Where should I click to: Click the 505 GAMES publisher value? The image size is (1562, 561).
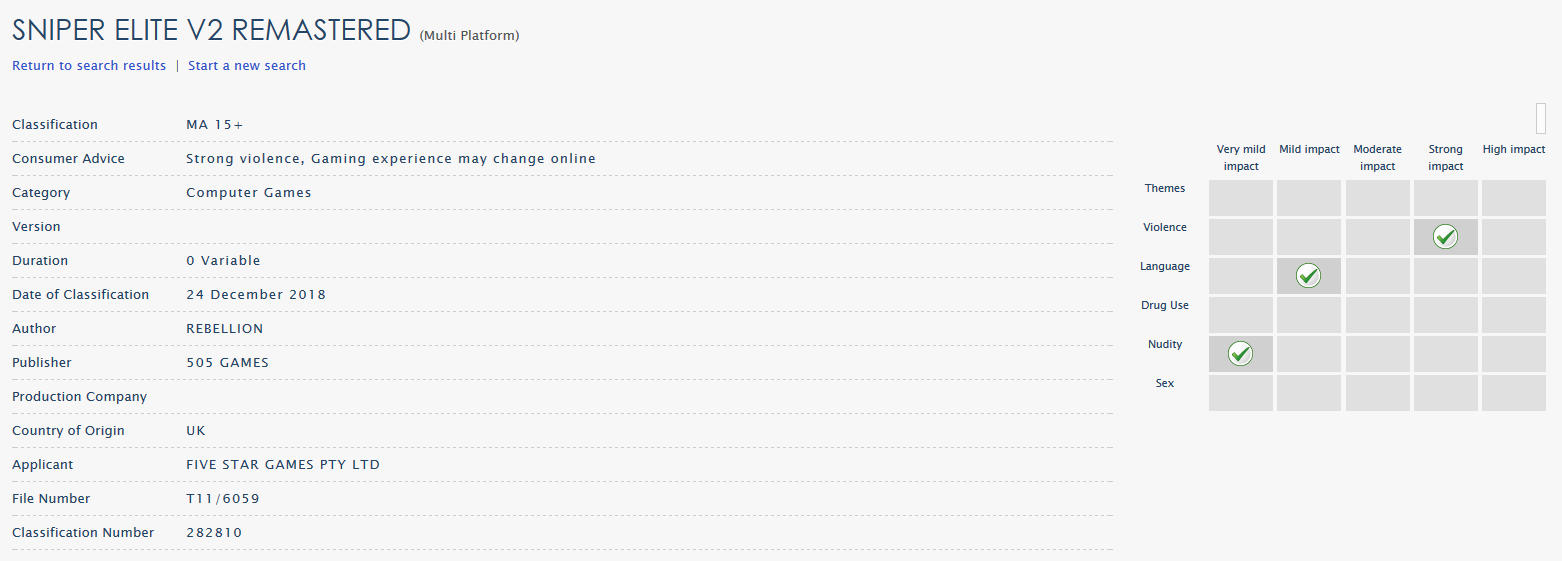(228, 363)
